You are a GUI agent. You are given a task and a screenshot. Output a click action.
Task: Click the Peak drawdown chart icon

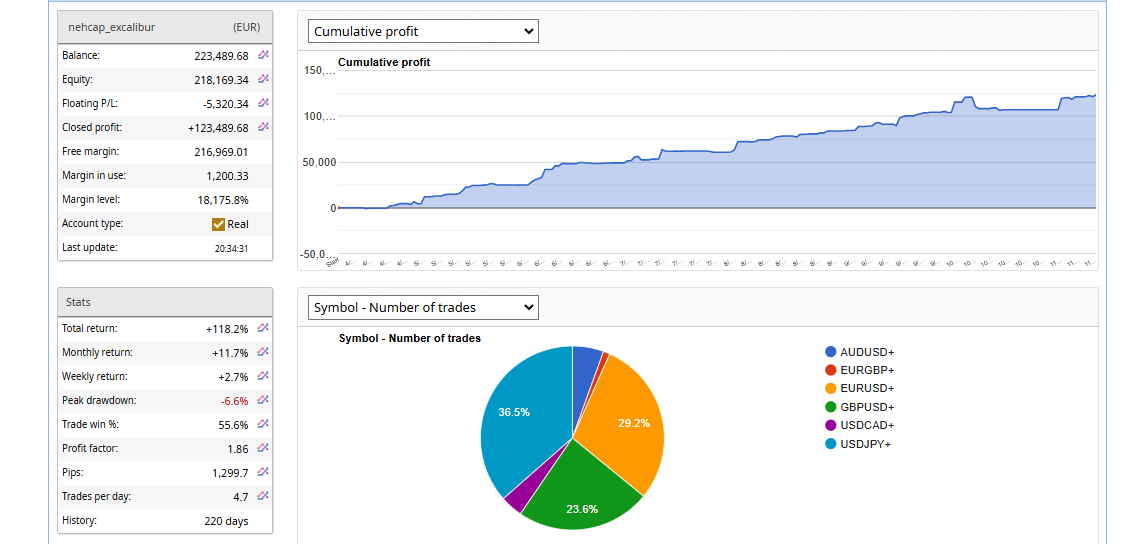click(263, 400)
